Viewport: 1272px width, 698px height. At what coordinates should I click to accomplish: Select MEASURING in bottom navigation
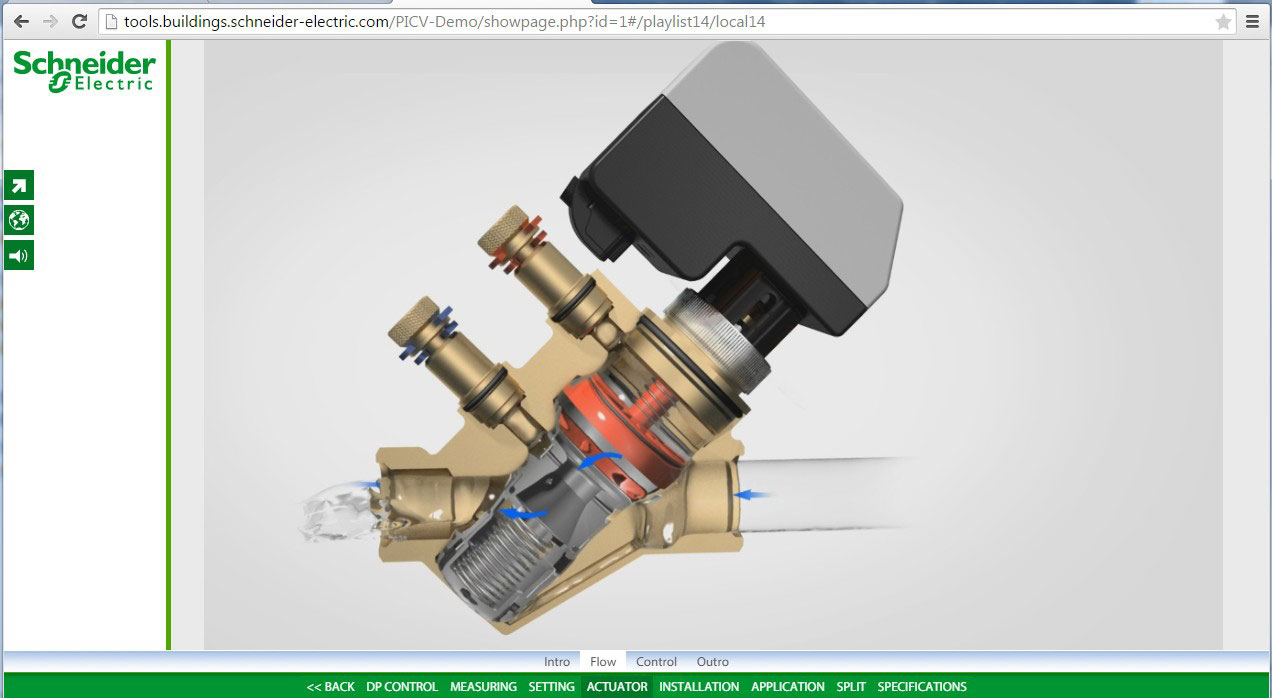click(x=483, y=687)
